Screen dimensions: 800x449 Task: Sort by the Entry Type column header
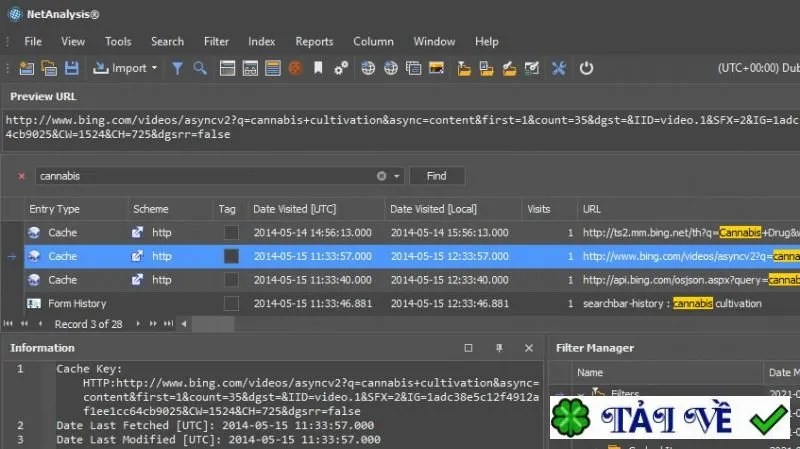click(x=76, y=209)
